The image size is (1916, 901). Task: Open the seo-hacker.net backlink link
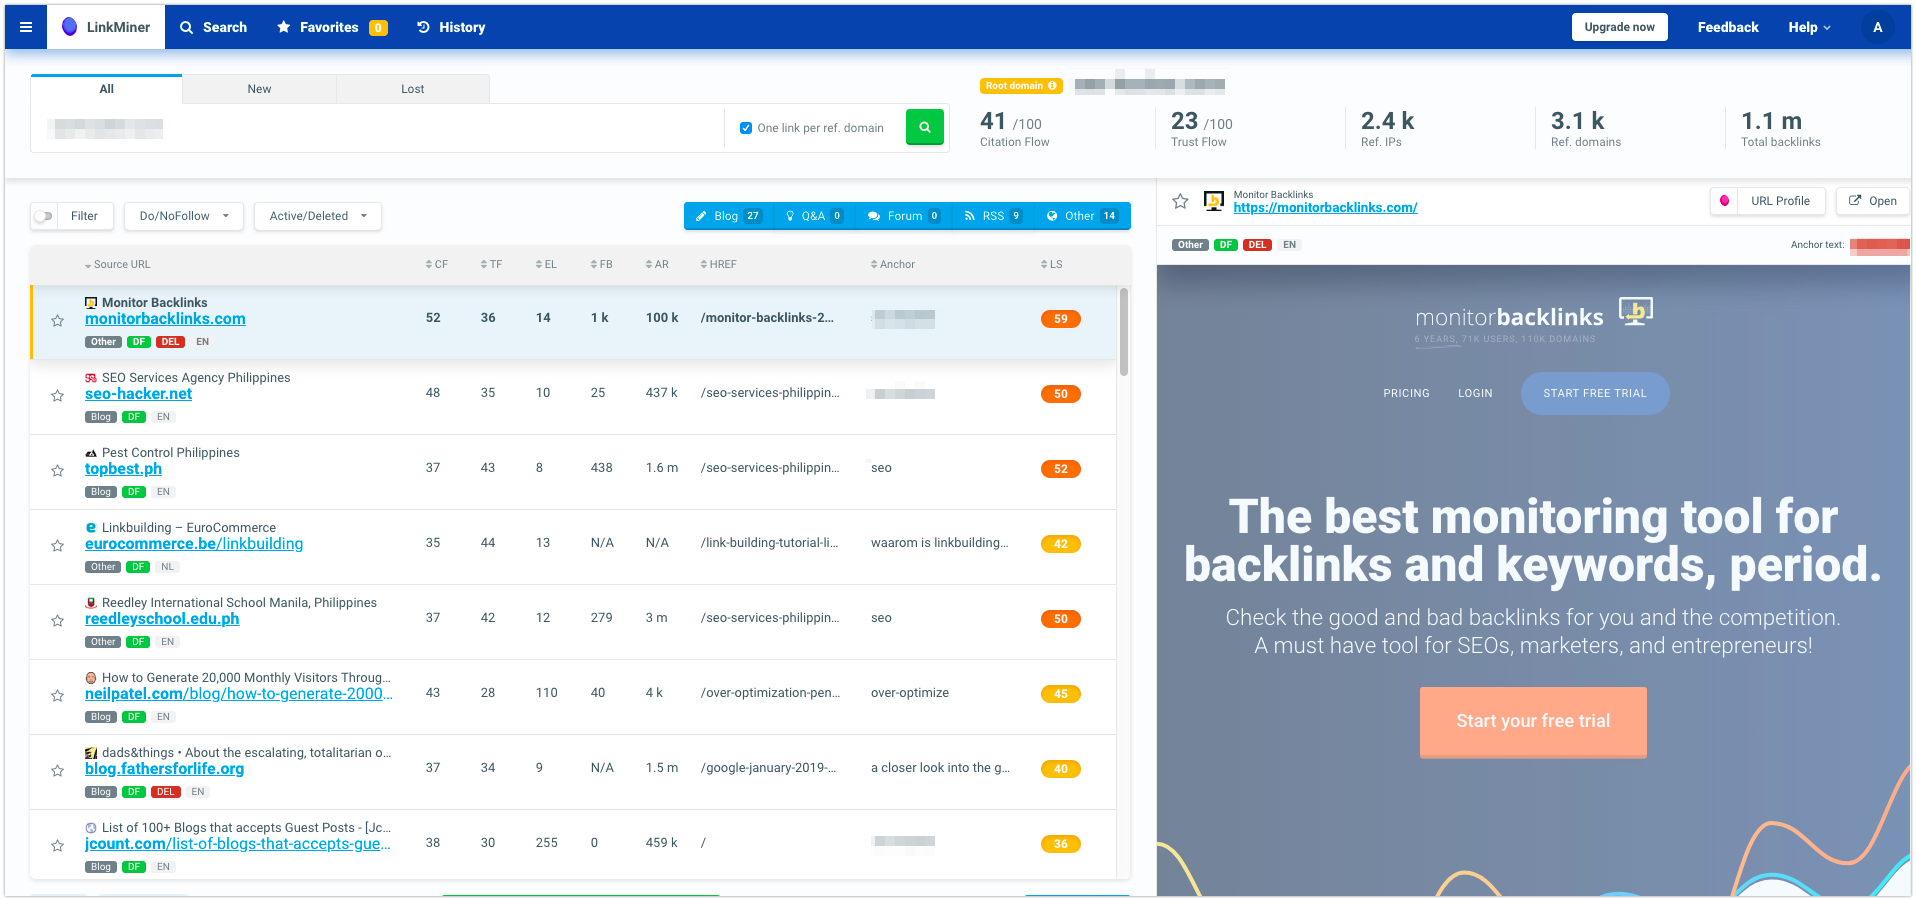[137, 393]
